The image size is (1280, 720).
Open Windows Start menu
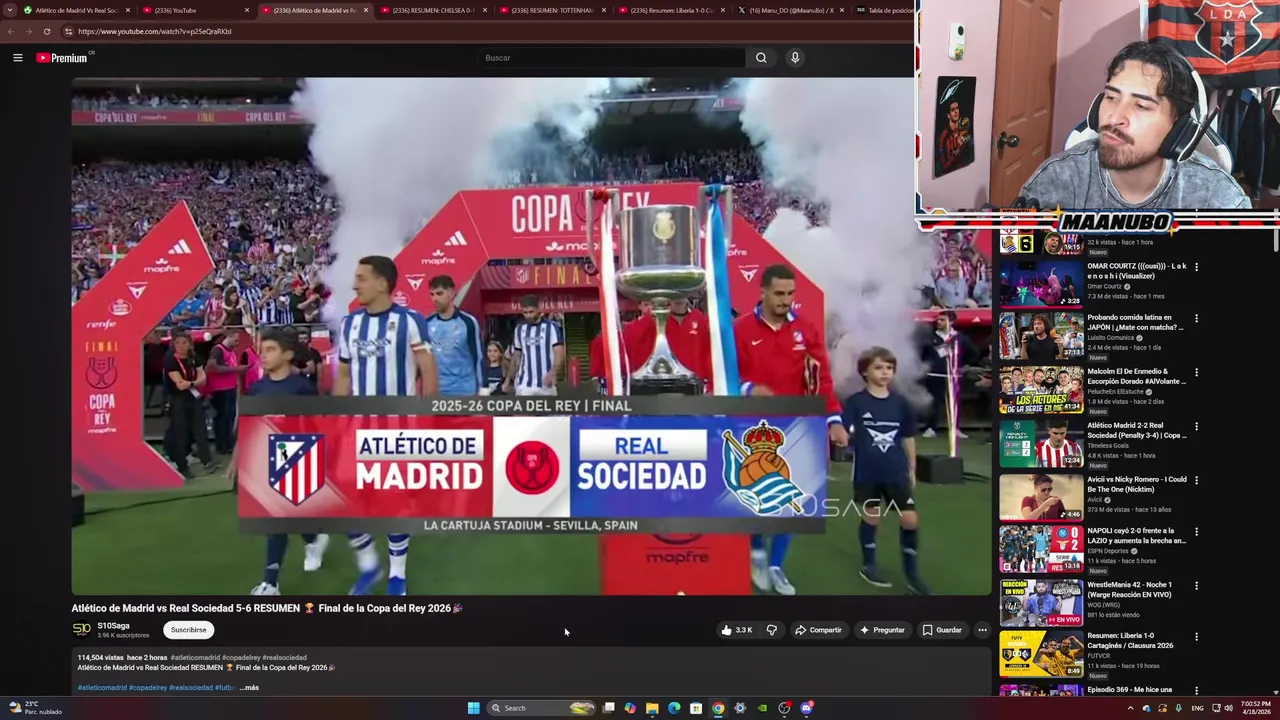[x=473, y=708]
